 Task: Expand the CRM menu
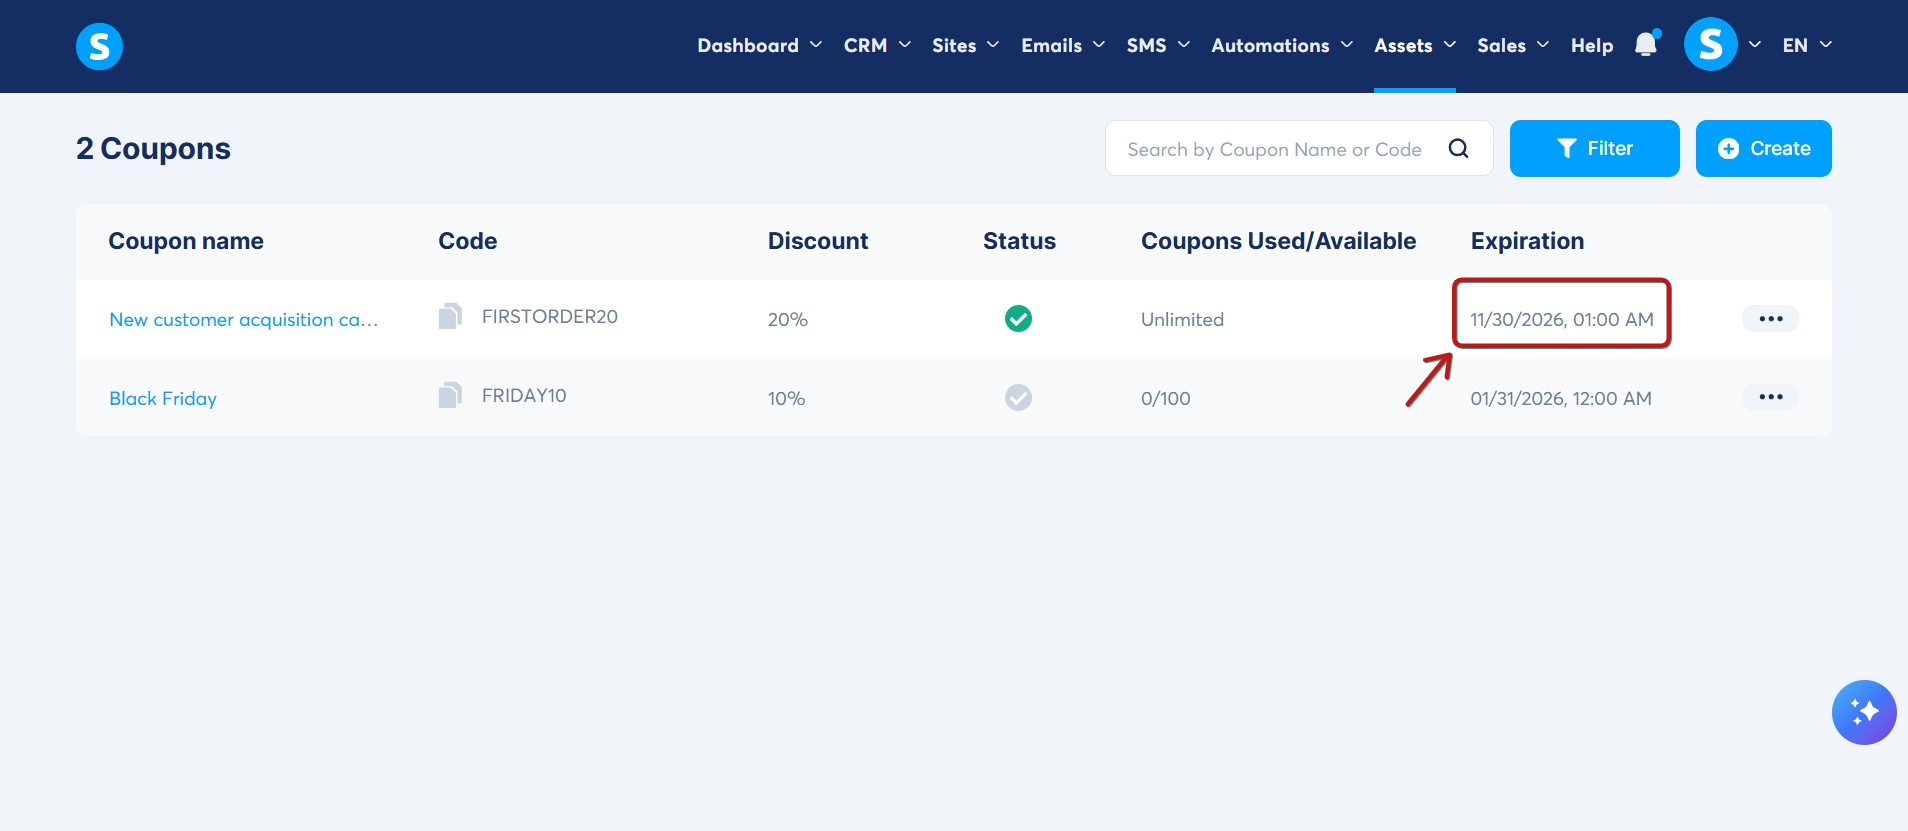pos(877,45)
